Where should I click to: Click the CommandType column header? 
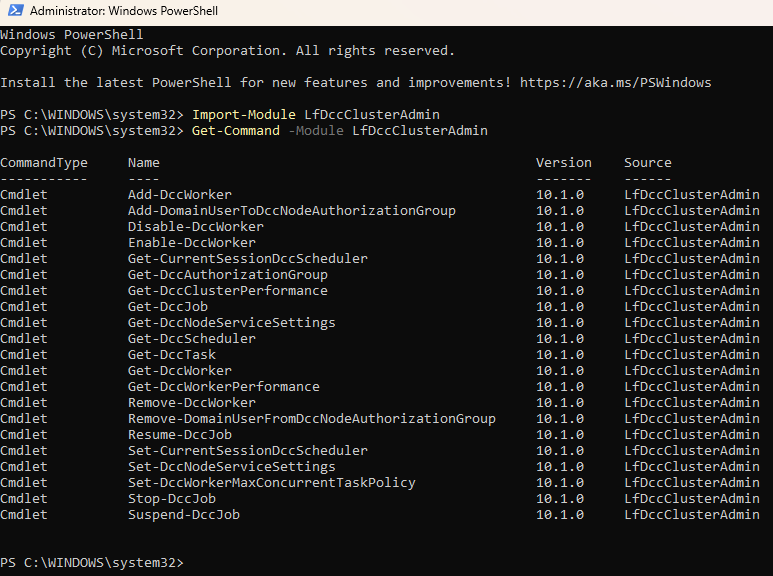coord(44,163)
